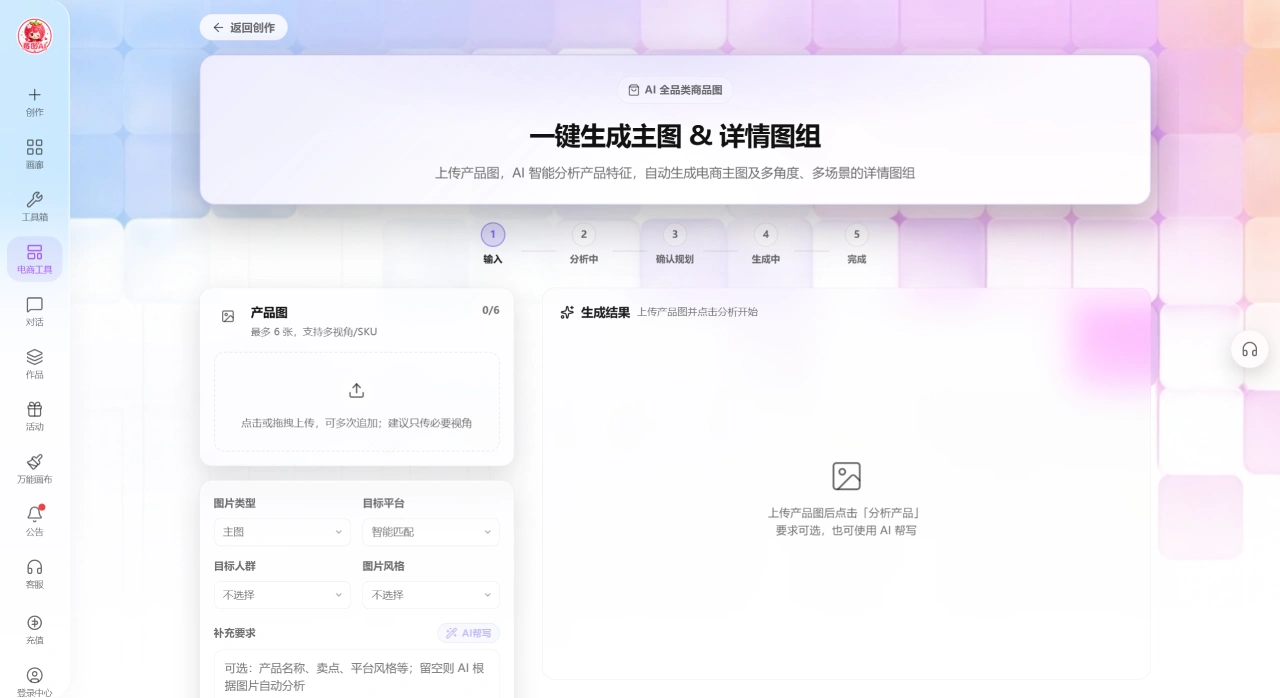
Task: Click the 一键生成主图 & 详情图组 heading
Action: point(675,136)
